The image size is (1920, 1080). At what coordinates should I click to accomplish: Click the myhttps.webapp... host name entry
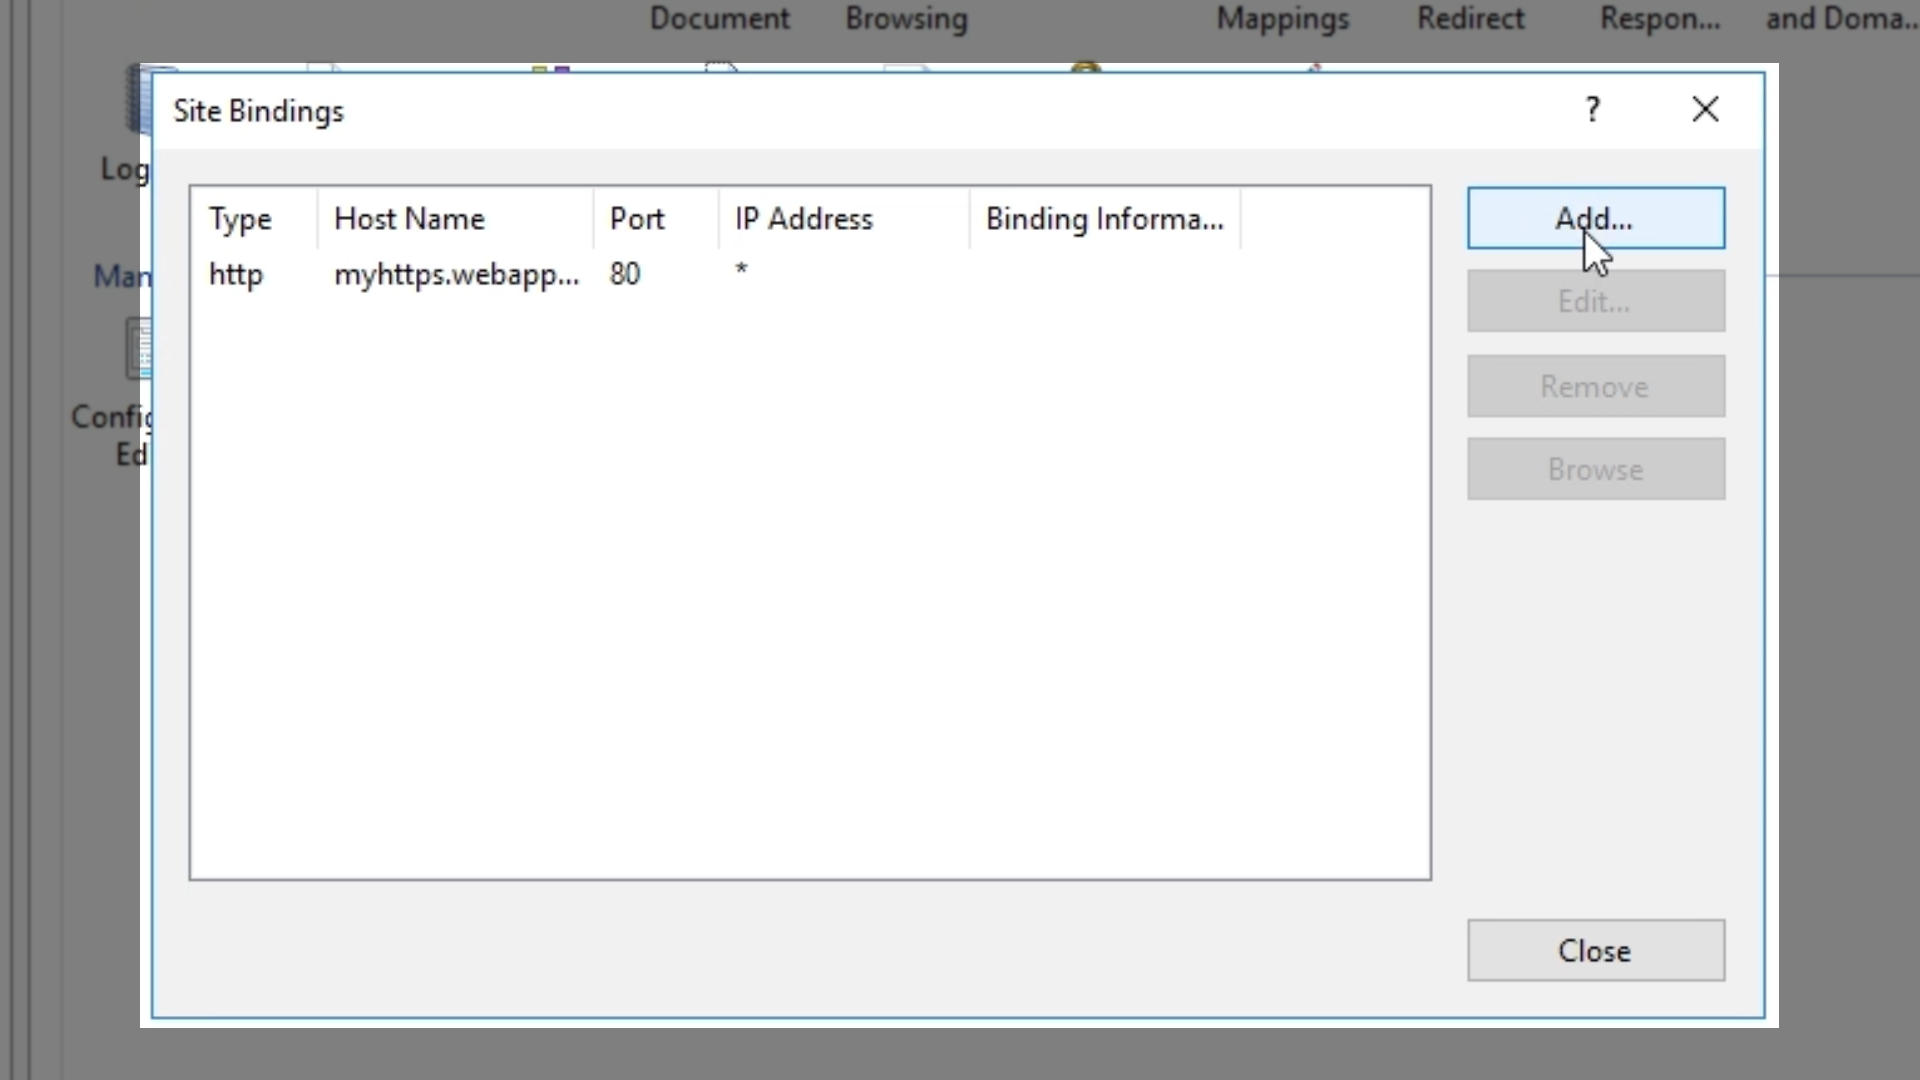tap(456, 274)
